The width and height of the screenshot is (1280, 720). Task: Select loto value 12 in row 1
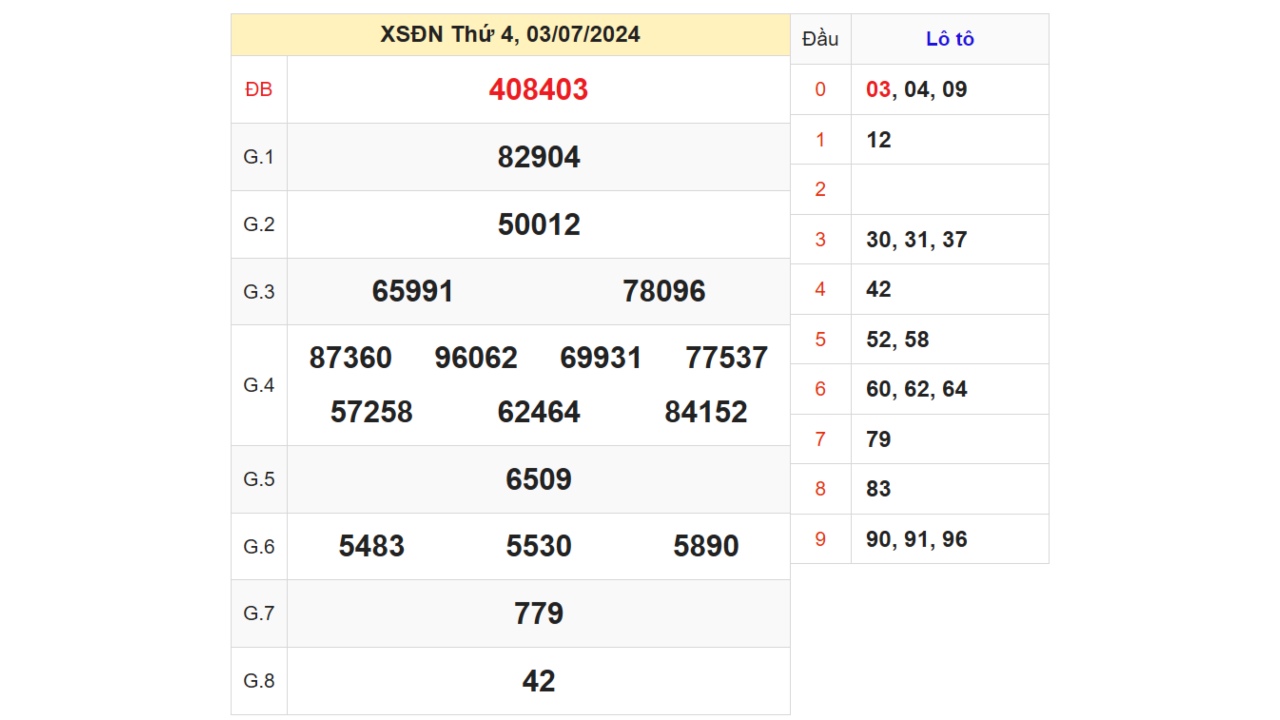tap(879, 140)
